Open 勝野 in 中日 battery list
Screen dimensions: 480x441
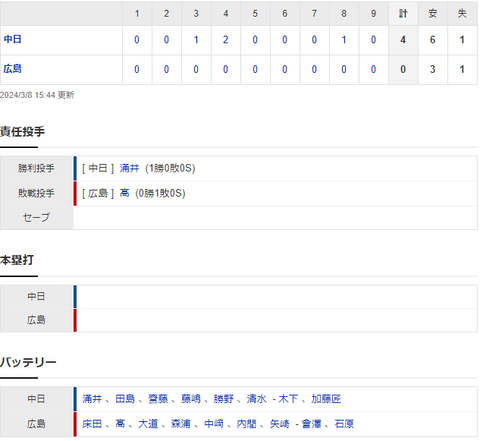(x=224, y=399)
